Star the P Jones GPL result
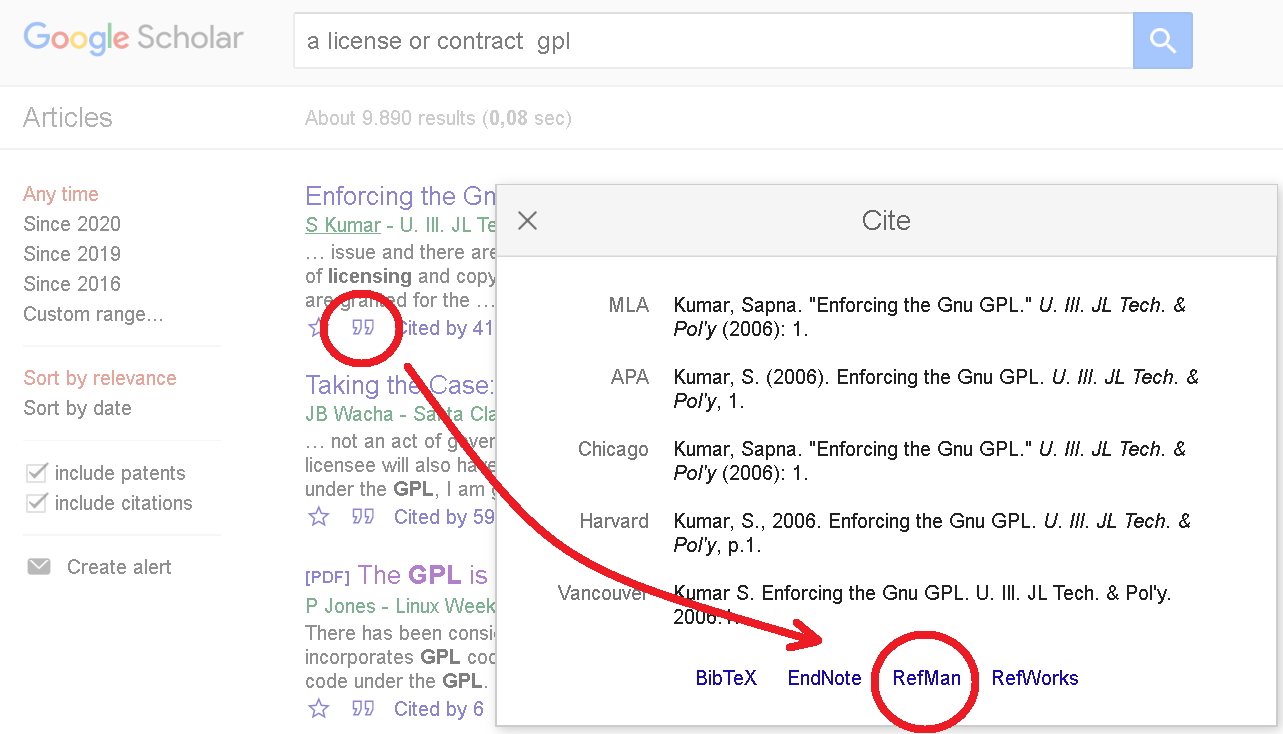Image resolution: width=1283 pixels, height=734 pixels. (318, 709)
